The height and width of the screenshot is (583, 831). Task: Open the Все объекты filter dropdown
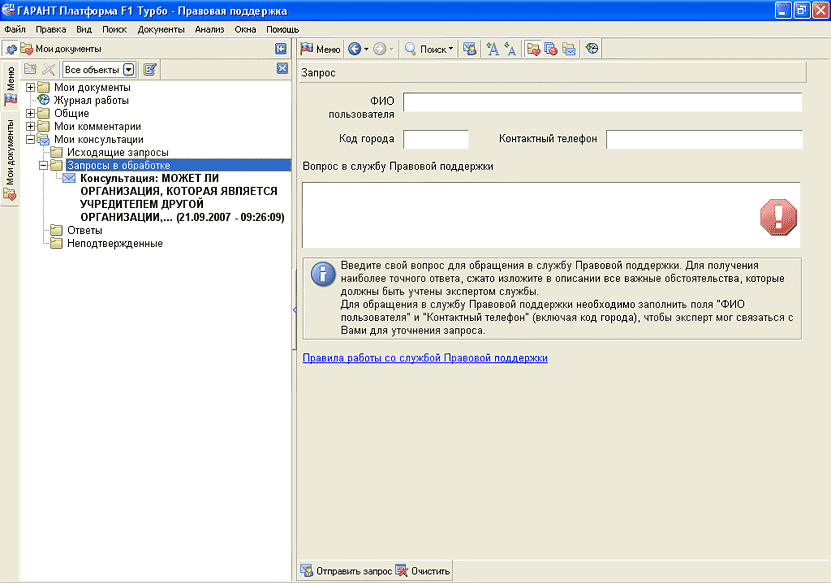[x=128, y=69]
